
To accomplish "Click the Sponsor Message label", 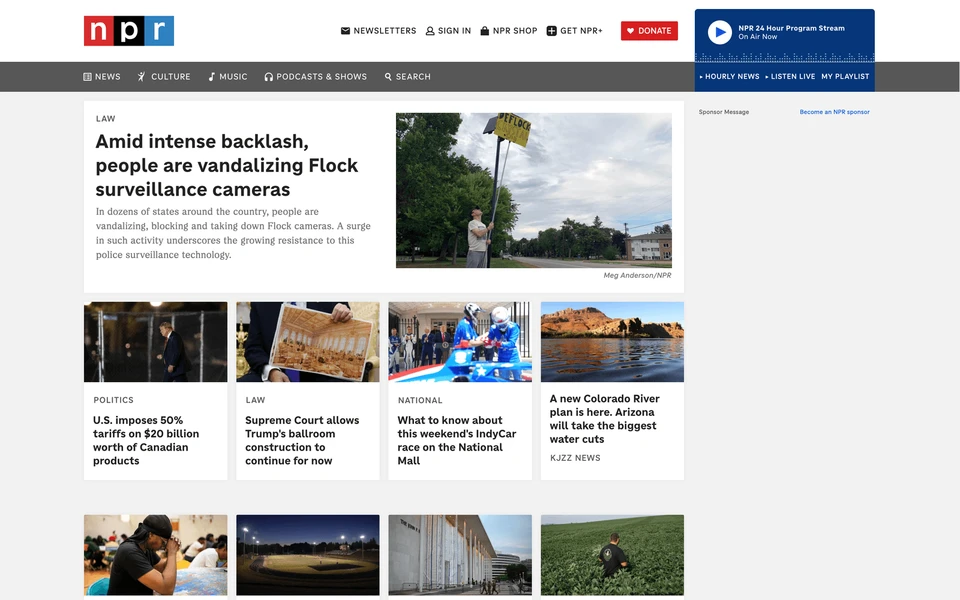I will pos(724,112).
